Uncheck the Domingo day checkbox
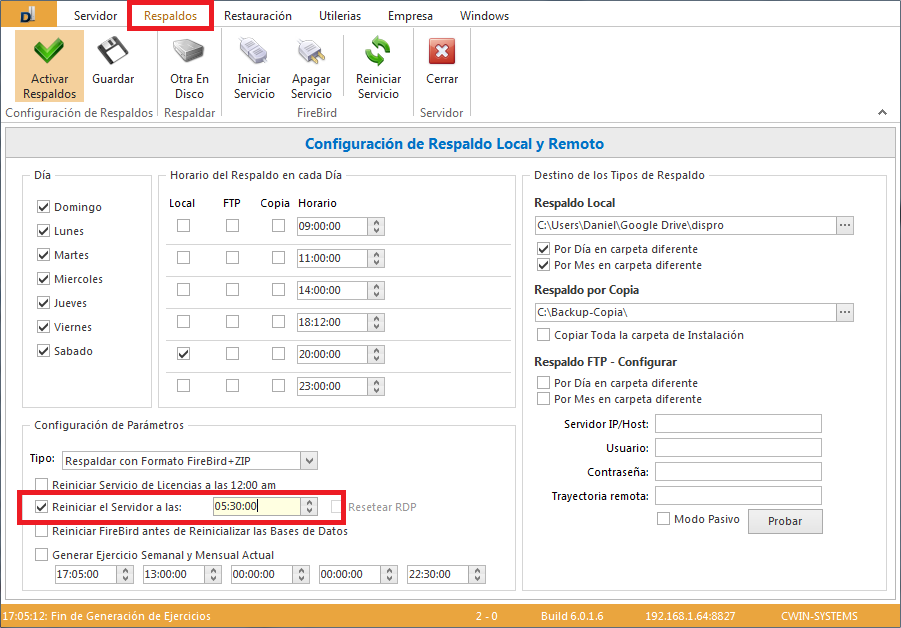 point(43,207)
